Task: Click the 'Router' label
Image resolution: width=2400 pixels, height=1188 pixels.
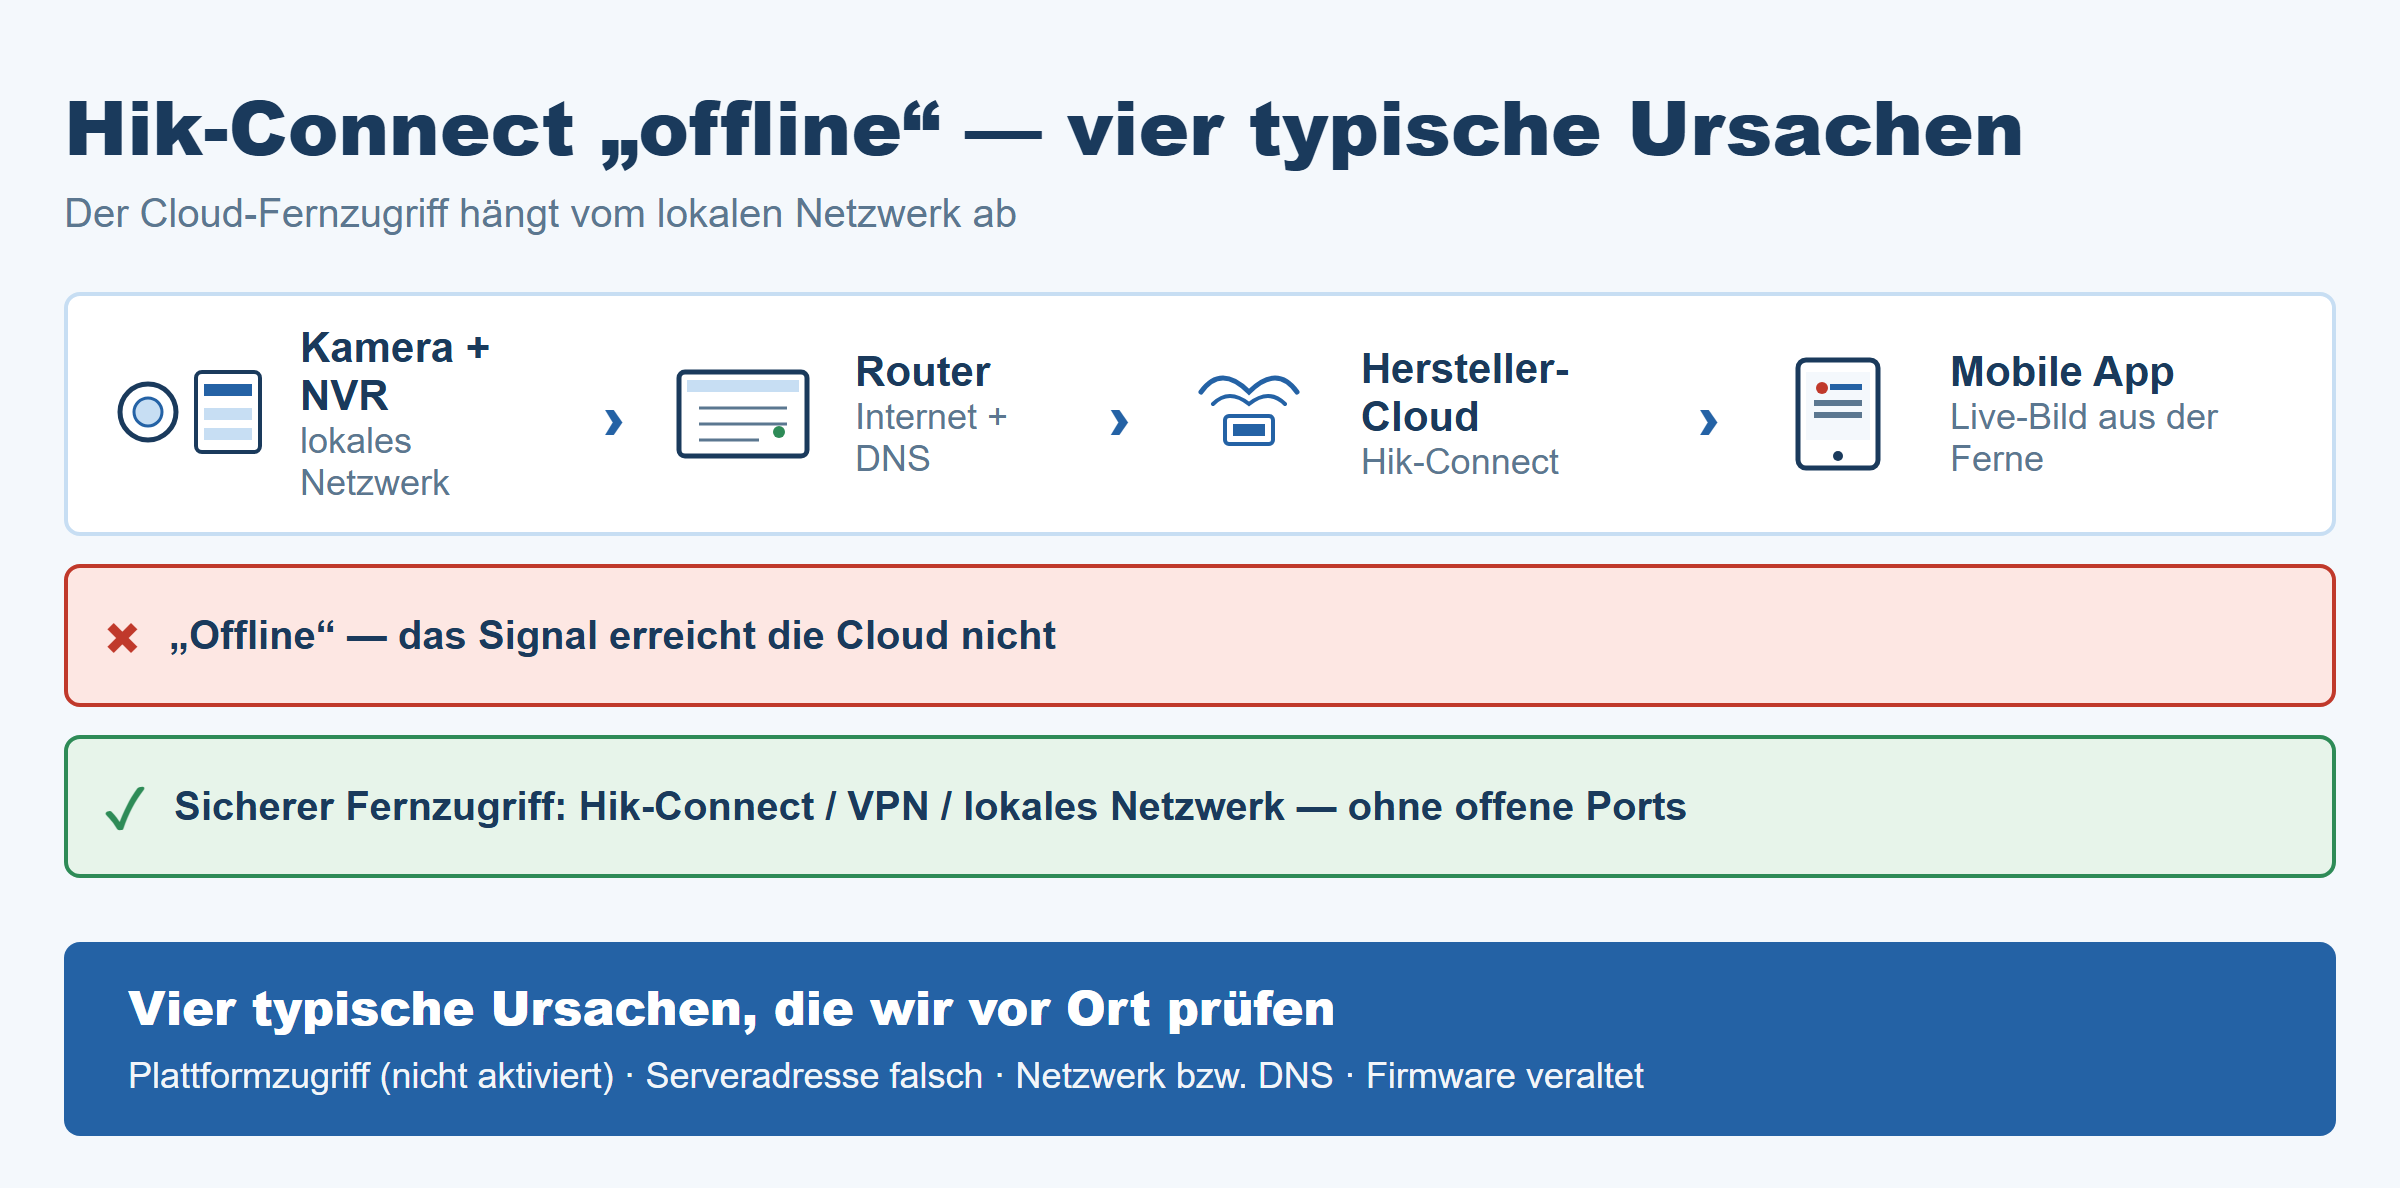Action: click(x=923, y=372)
